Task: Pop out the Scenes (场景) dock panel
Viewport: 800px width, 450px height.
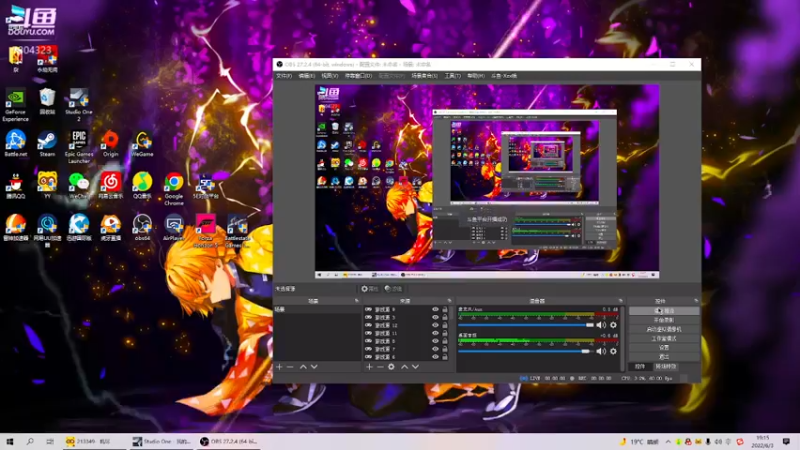Action: pyautogui.click(x=357, y=301)
